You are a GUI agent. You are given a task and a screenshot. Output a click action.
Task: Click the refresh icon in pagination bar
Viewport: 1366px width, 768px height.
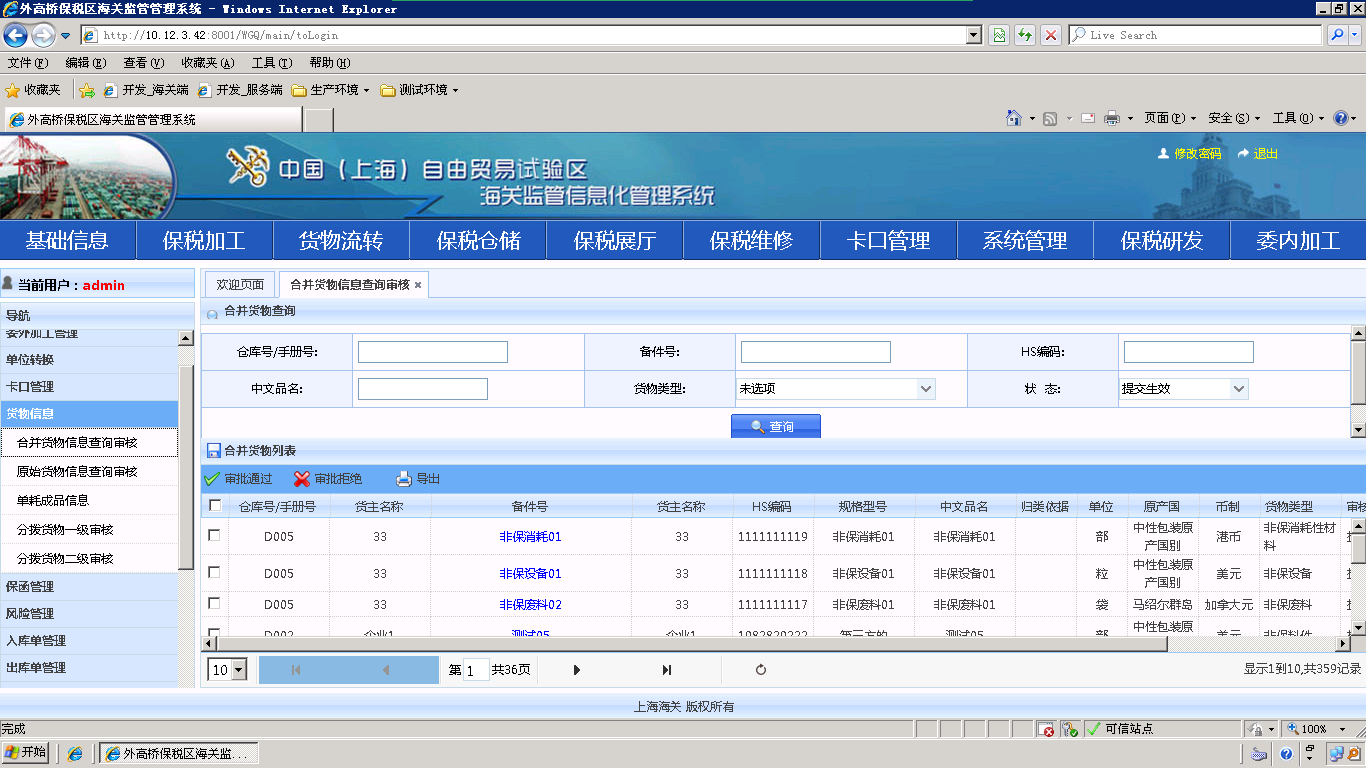[761, 670]
